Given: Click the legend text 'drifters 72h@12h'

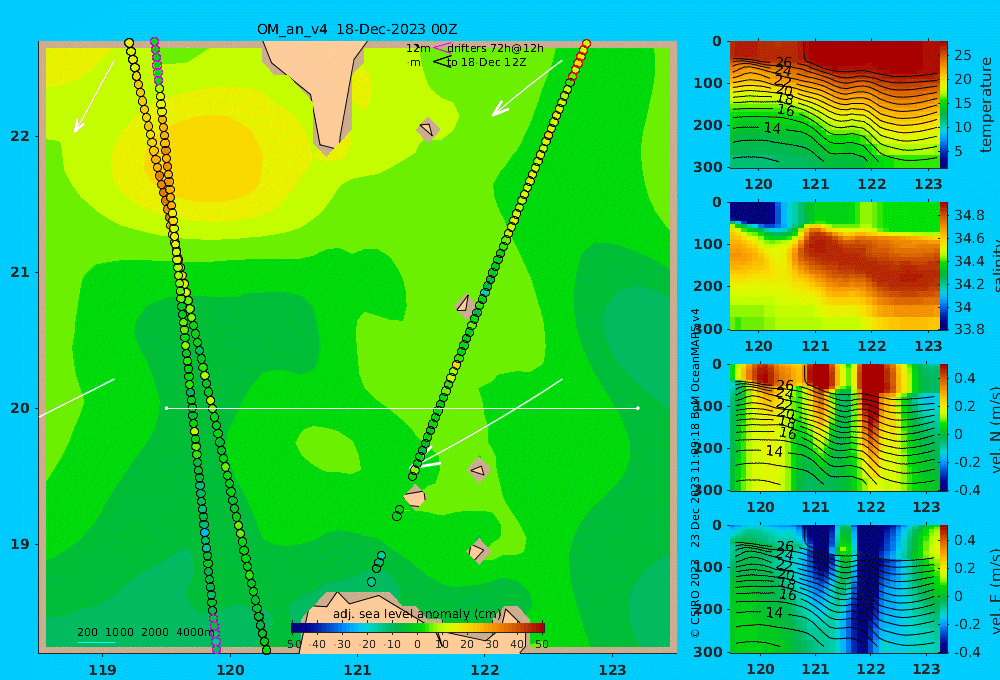Looking at the screenshot, I should pyautogui.click(x=496, y=48).
